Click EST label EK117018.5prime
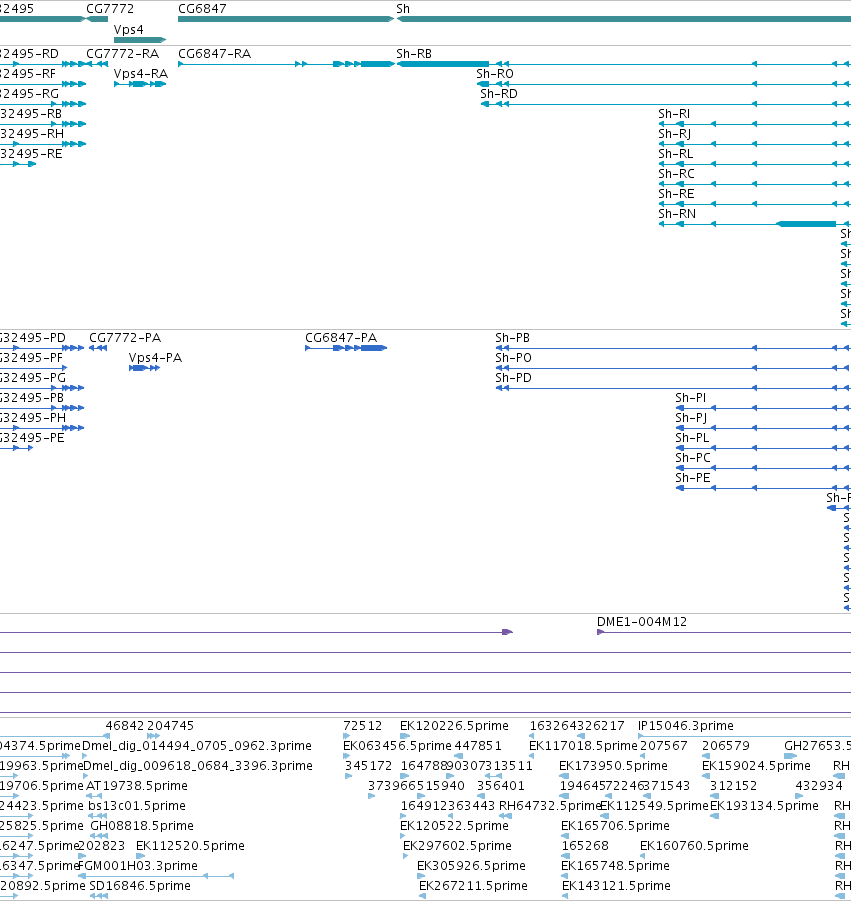The image size is (851, 901). click(583, 746)
